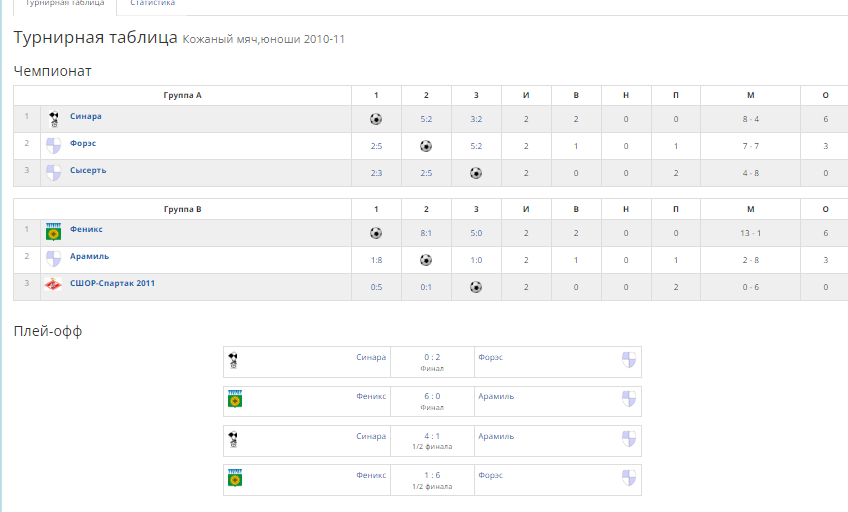Viewport: 848px width, 512px height.
Task: Open the 0:5 score in СШОР-Спартак row
Action: (x=376, y=287)
